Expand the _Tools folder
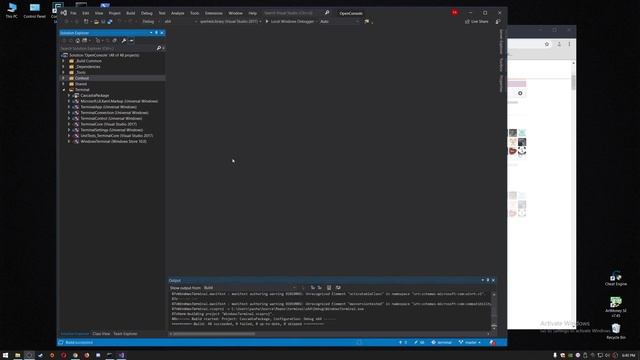The image size is (640, 360). (x=63, y=72)
